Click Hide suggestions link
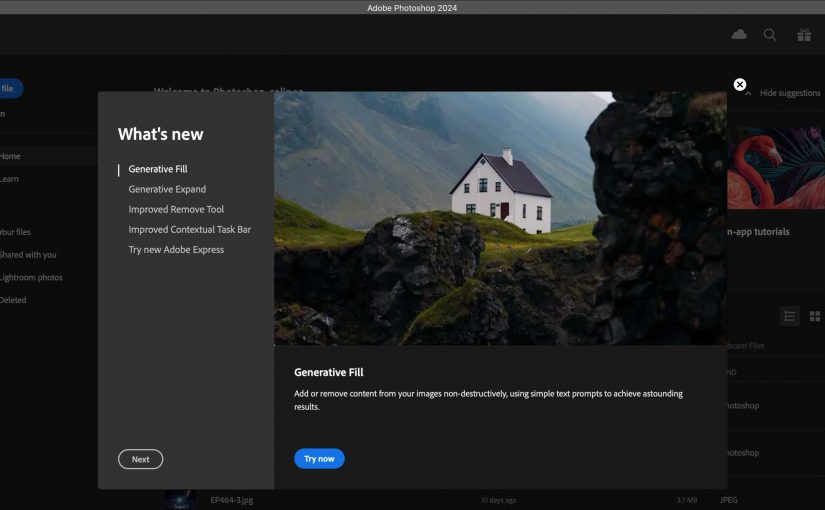Image resolution: width=825 pixels, height=510 pixels. point(790,93)
